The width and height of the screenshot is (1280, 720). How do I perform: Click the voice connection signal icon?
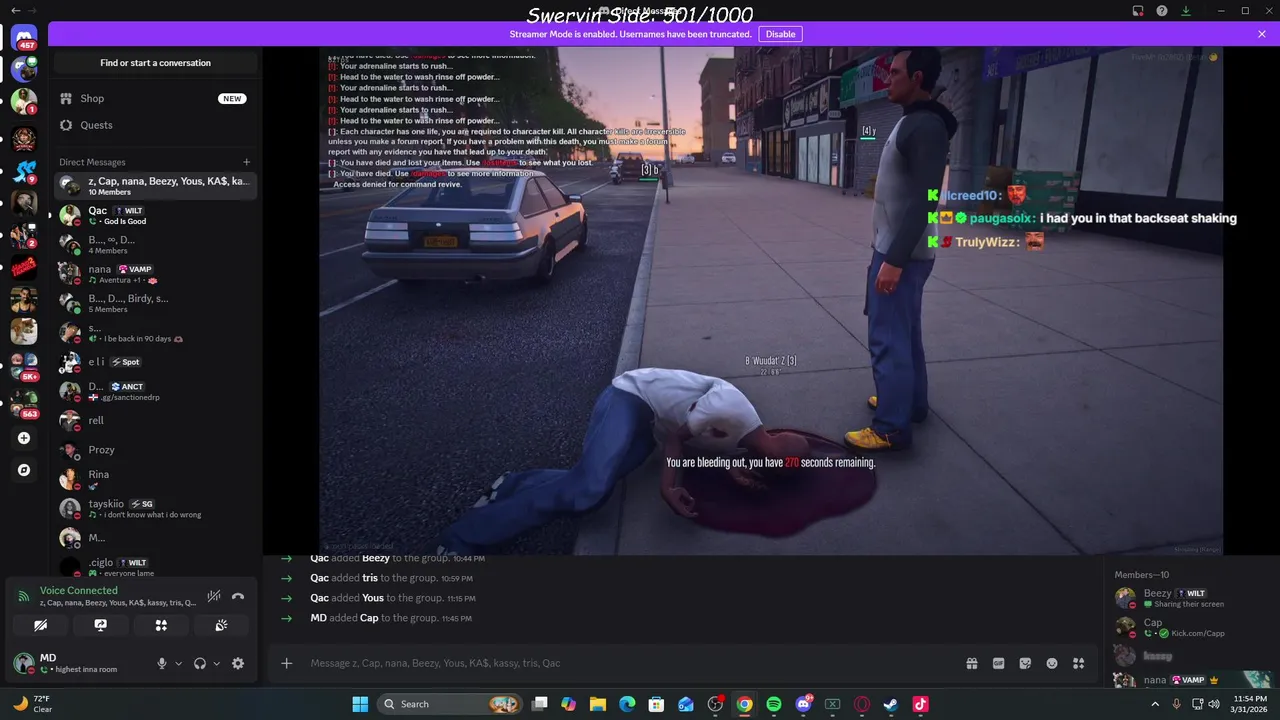pos(24,597)
